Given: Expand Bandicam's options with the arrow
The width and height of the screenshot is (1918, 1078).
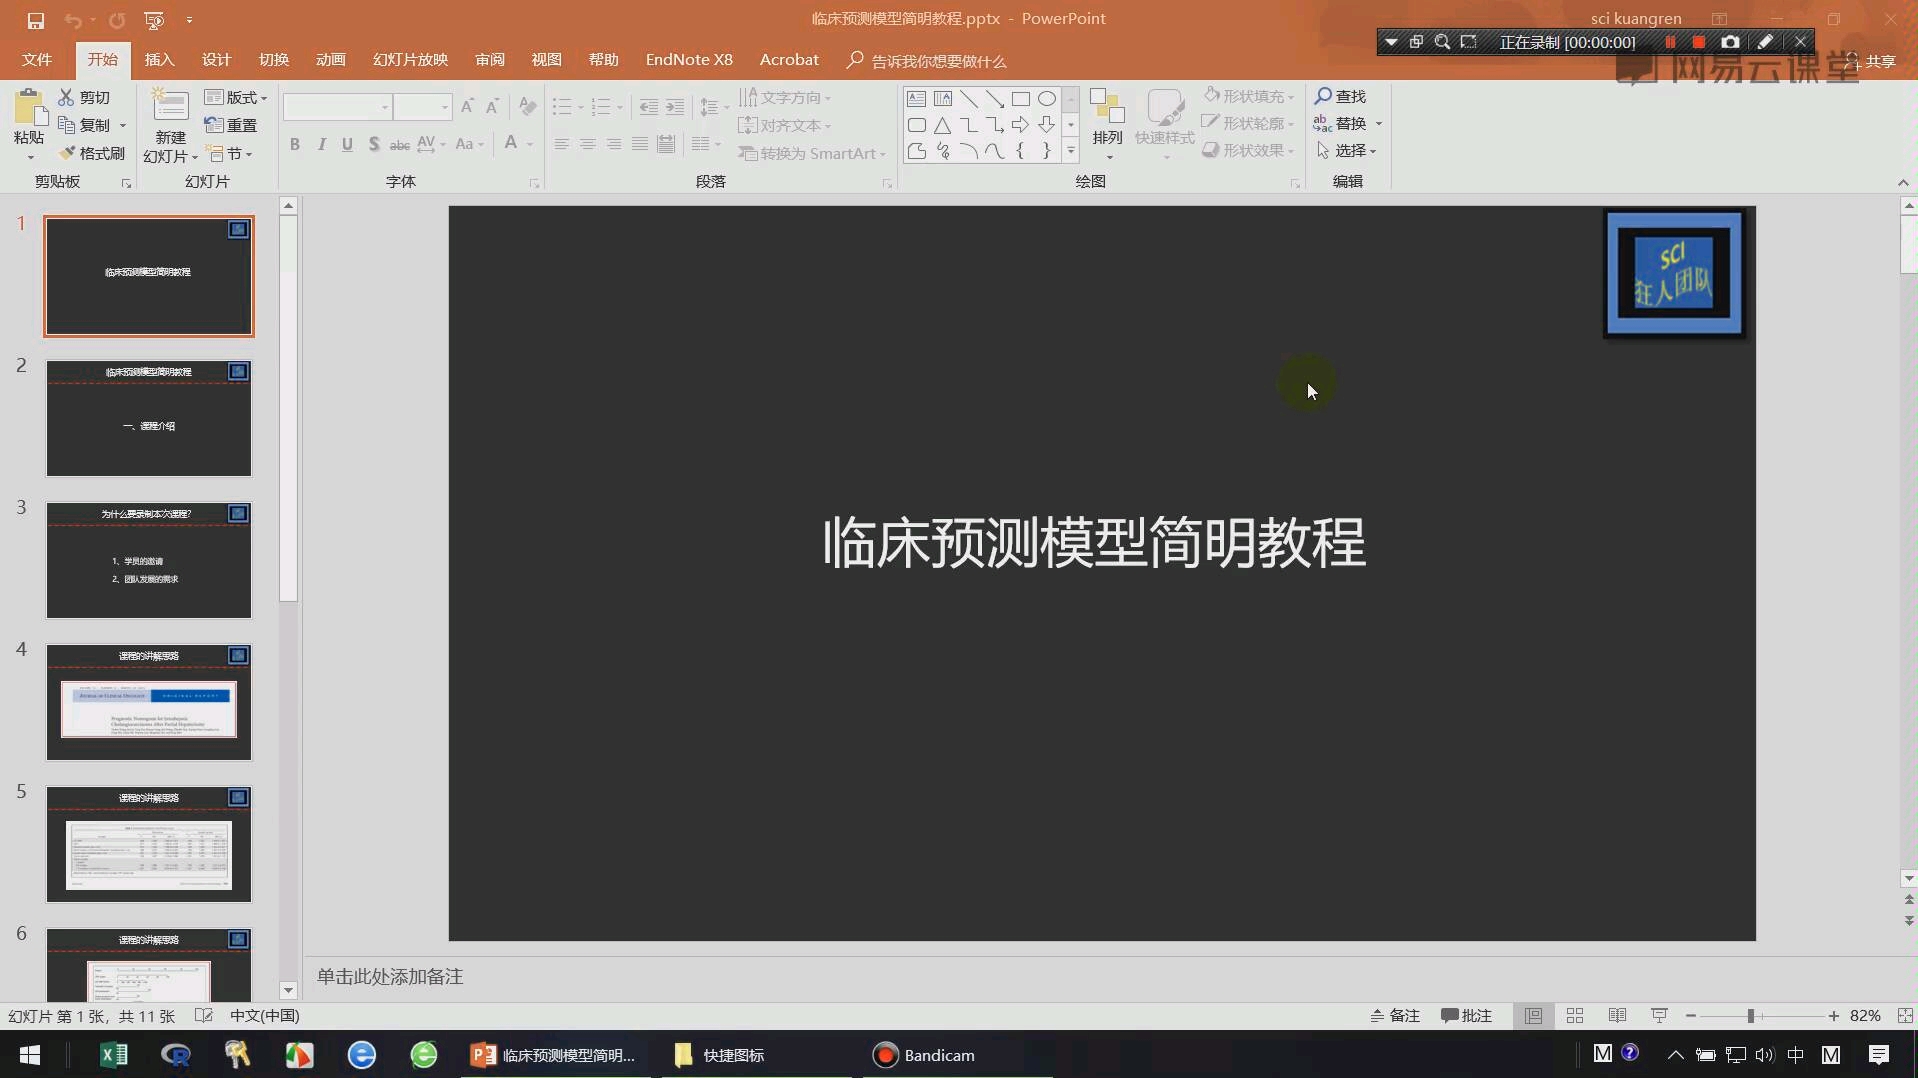Looking at the screenshot, I should [1390, 41].
